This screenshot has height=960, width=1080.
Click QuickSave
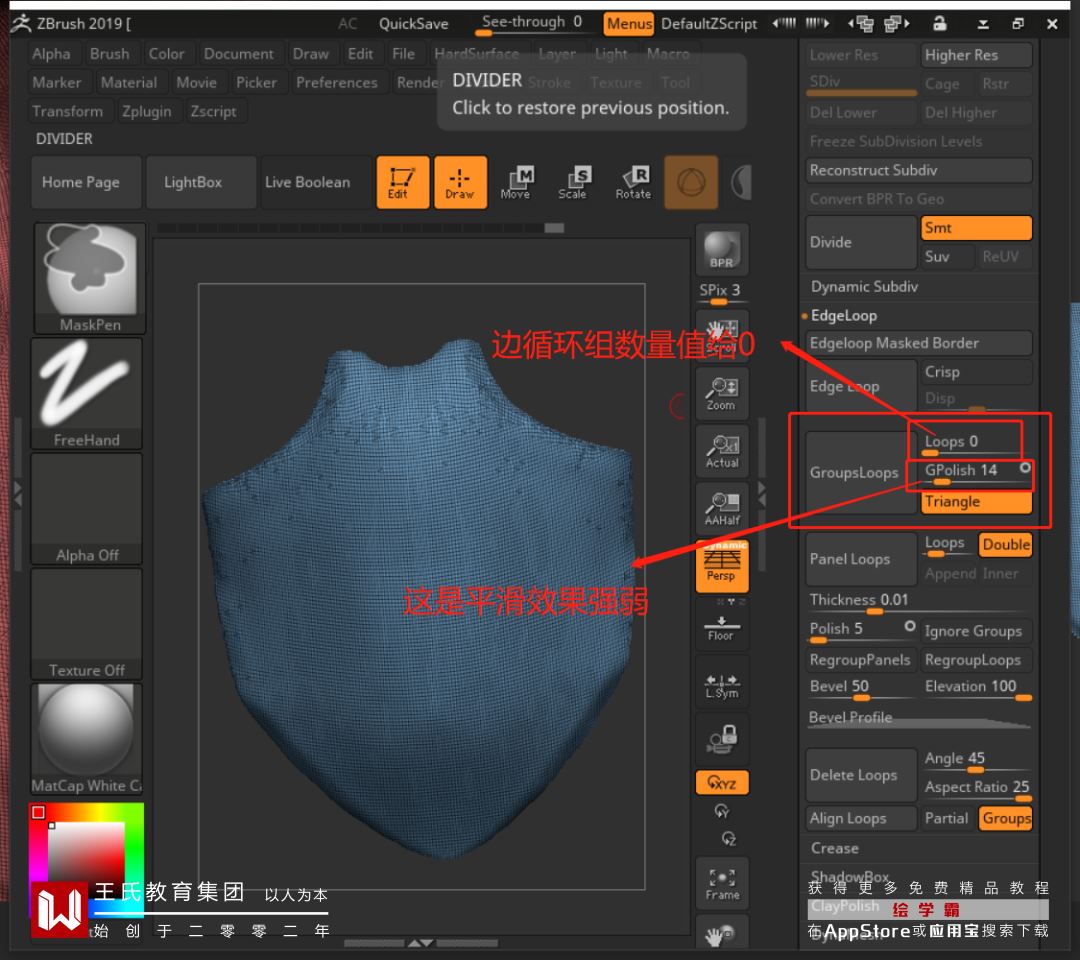pos(413,24)
